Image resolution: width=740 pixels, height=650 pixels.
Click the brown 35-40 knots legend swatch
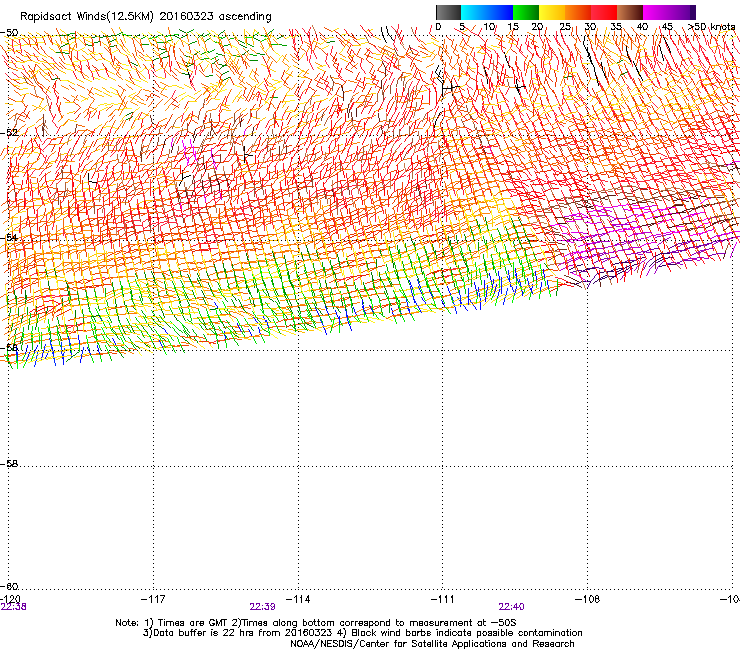click(x=630, y=12)
